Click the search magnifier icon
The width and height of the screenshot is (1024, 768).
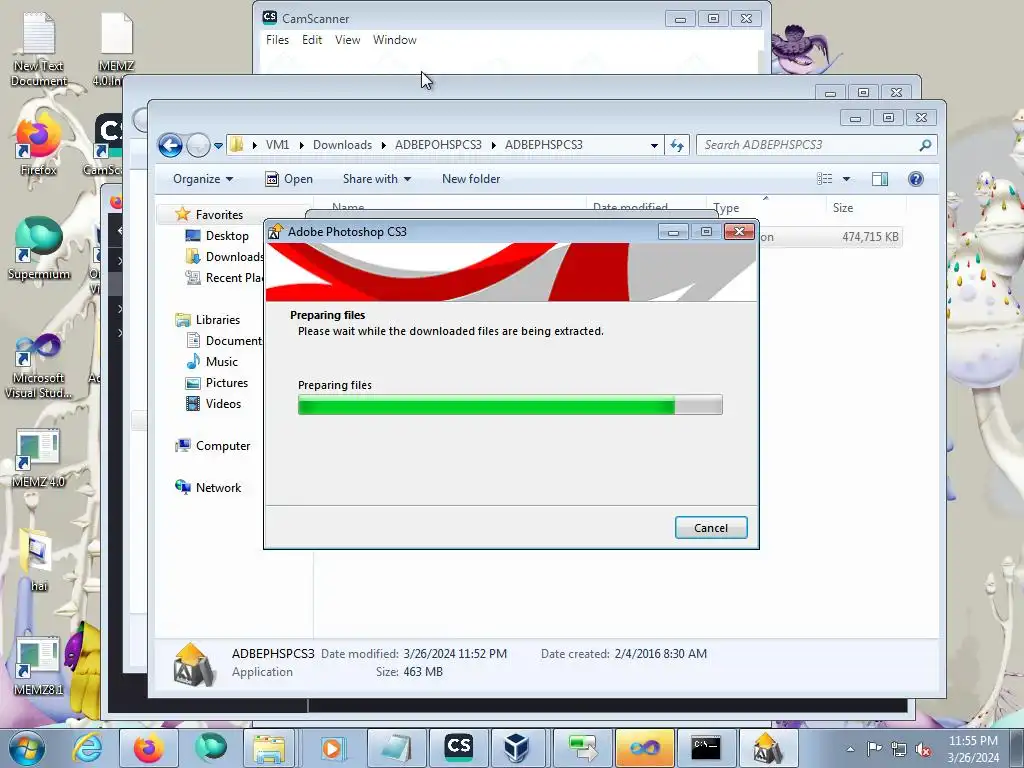coord(925,145)
